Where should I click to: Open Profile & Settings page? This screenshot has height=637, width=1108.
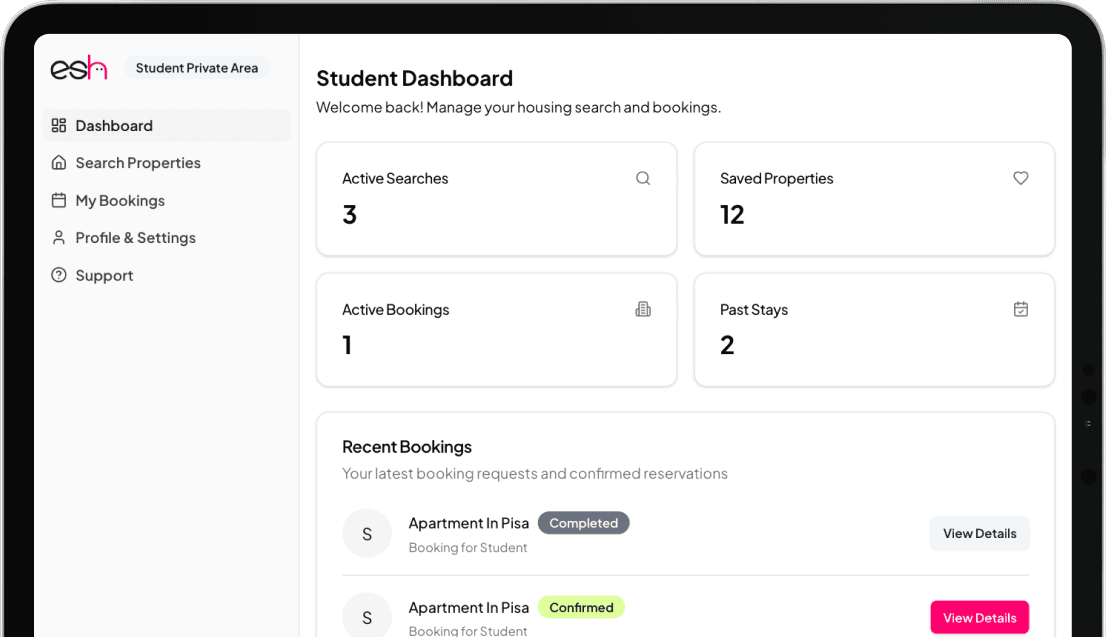click(135, 238)
